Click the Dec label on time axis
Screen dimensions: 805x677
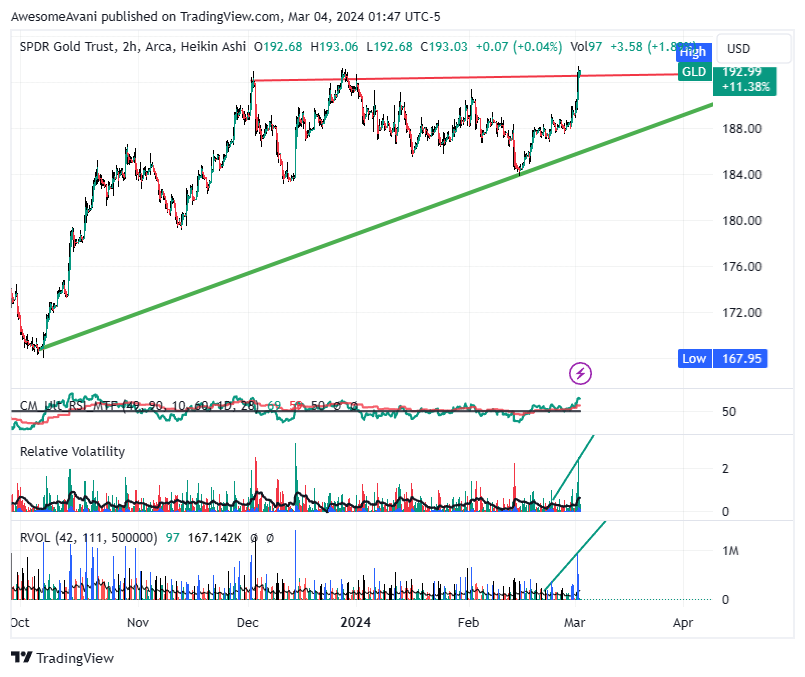click(247, 622)
